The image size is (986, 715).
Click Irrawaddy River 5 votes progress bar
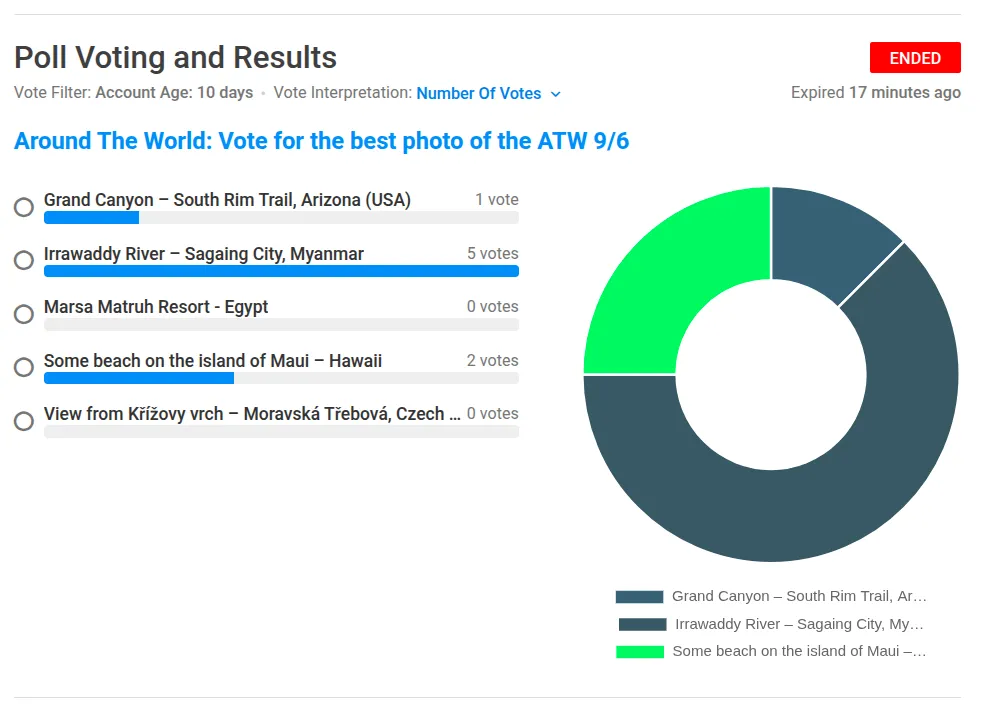click(281, 271)
